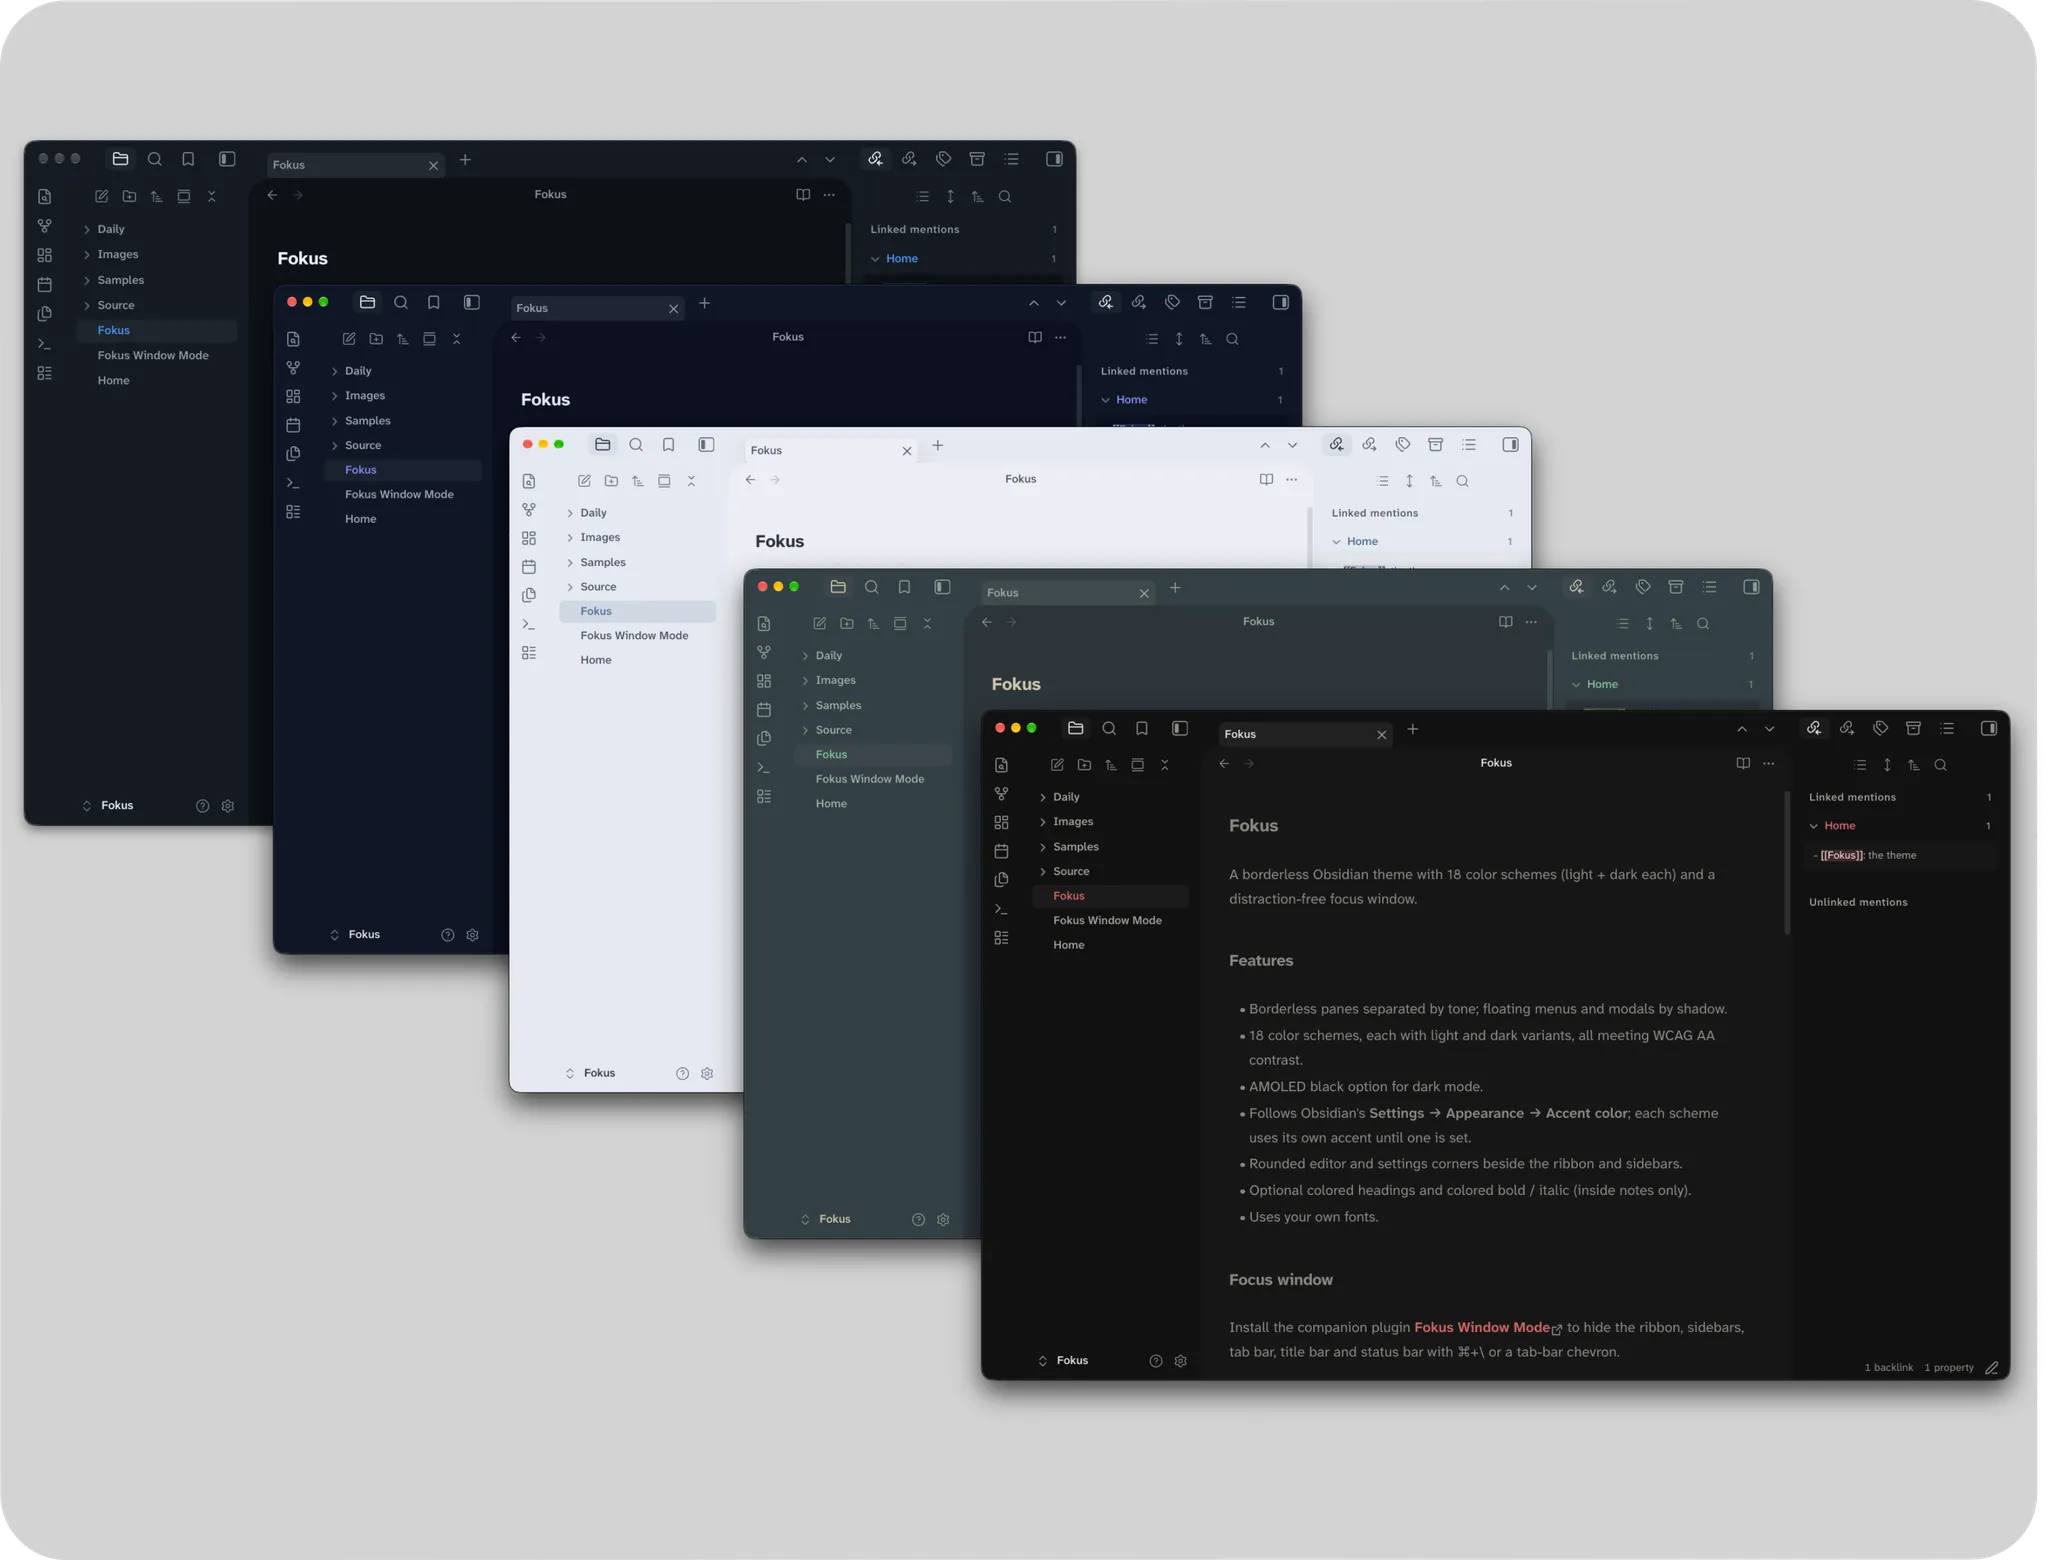This screenshot has height=1560, width=2048.
Task: Collapse all folders icon in front dark window
Action: (x=1165, y=765)
